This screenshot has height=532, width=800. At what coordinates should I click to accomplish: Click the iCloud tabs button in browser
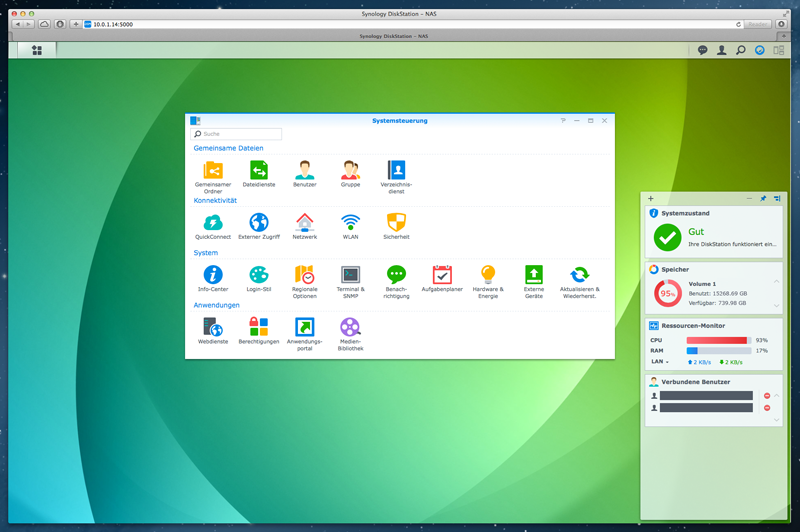(44, 24)
